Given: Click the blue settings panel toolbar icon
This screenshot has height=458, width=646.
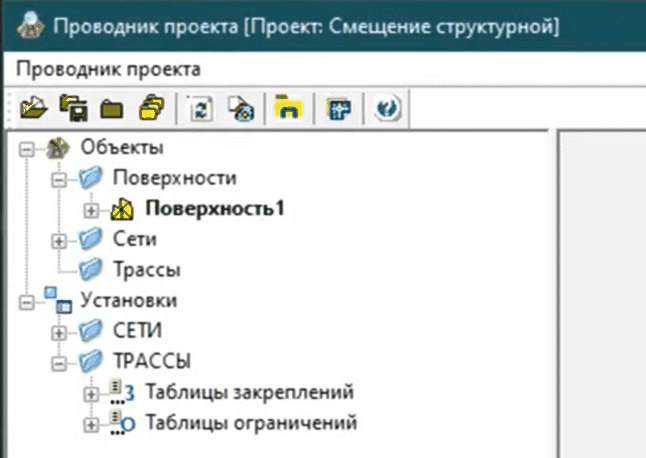Looking at the screenshot, I should [338, 107].
